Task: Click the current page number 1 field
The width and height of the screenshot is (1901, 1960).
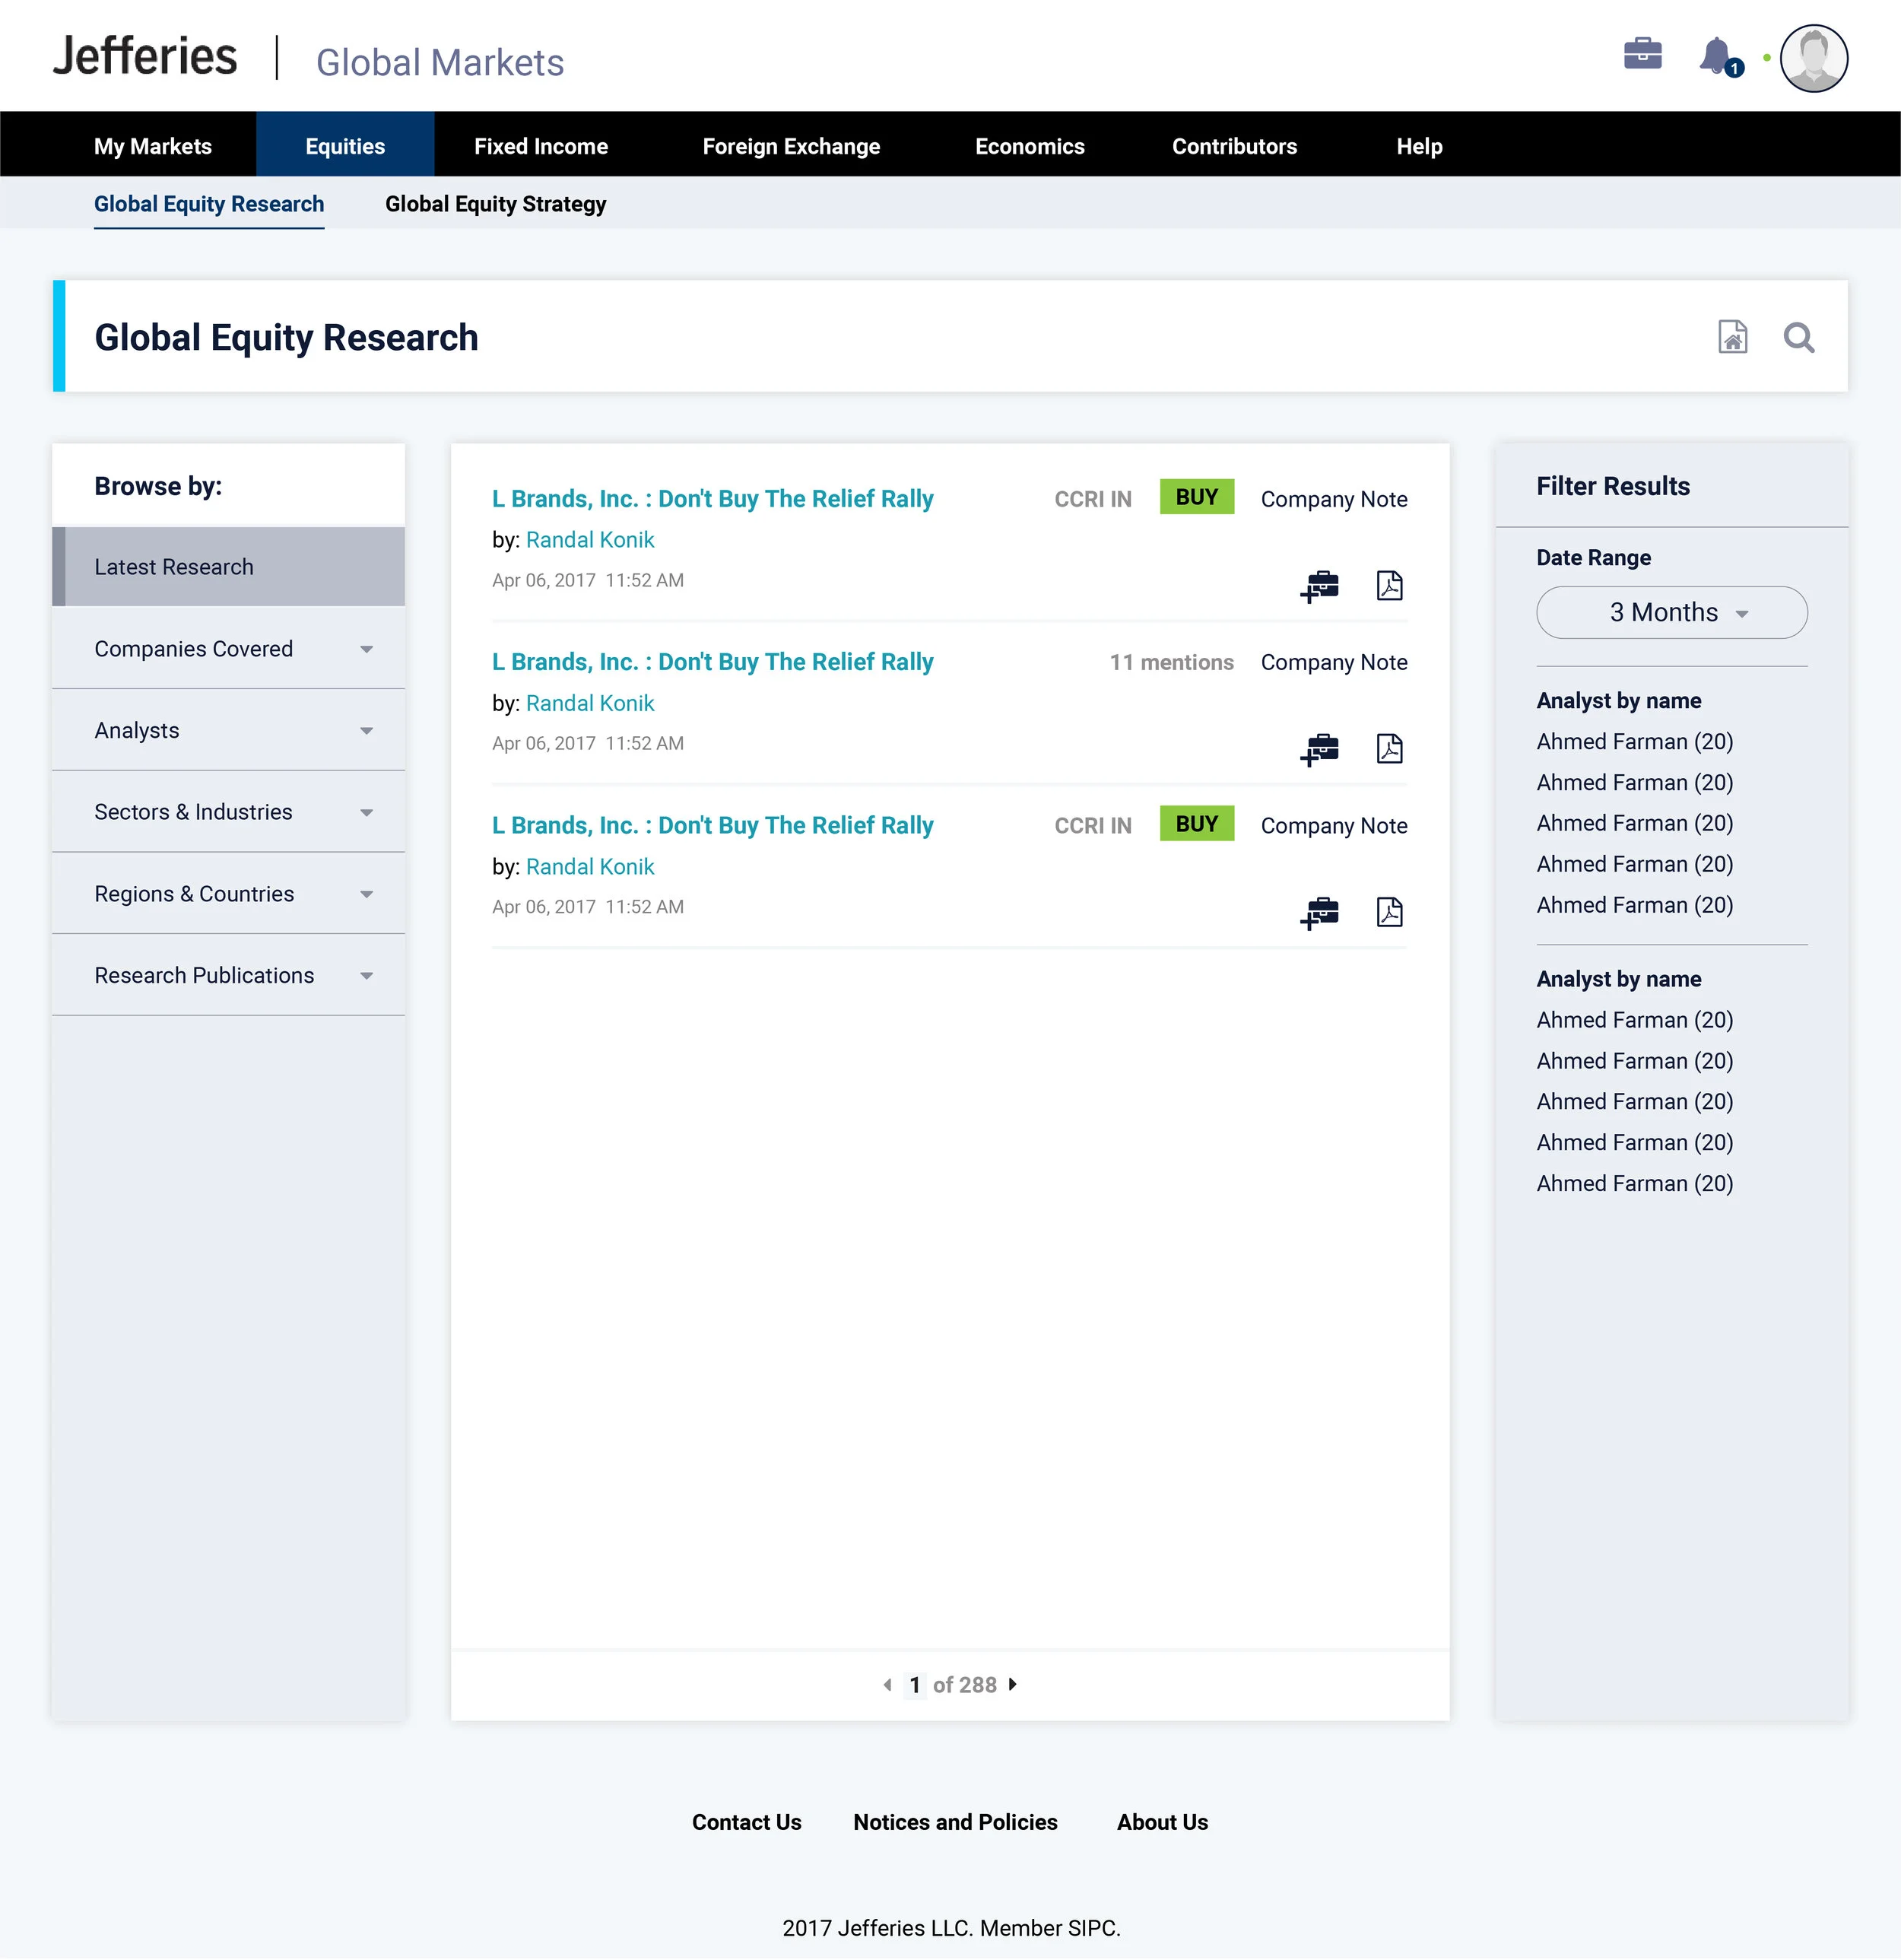Action: tap(914, 1685)
